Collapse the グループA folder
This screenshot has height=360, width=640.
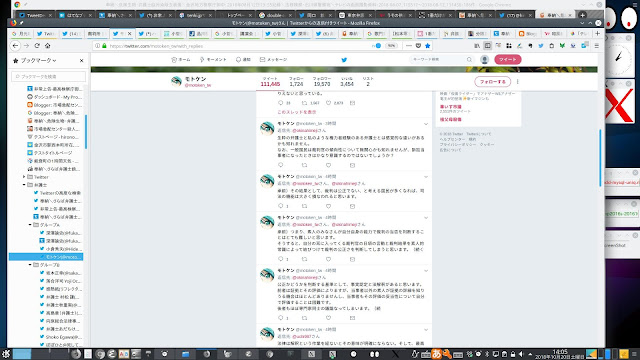[x=30, y=225]
